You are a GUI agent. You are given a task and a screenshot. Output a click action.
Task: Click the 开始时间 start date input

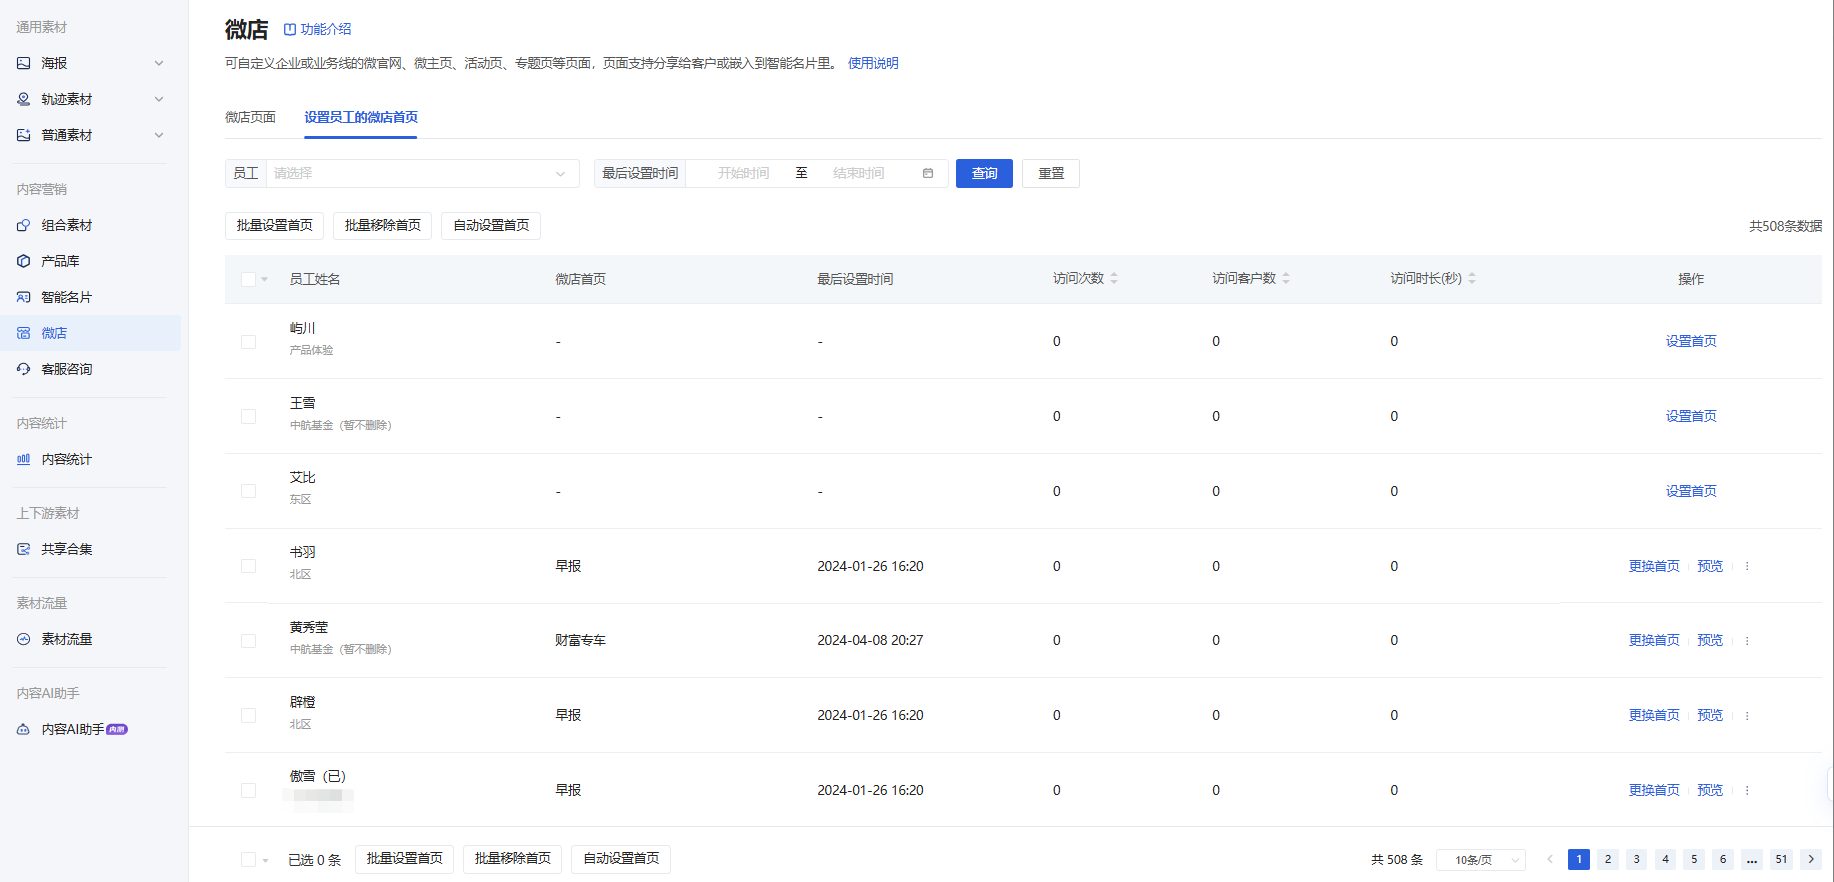(744, 173)
